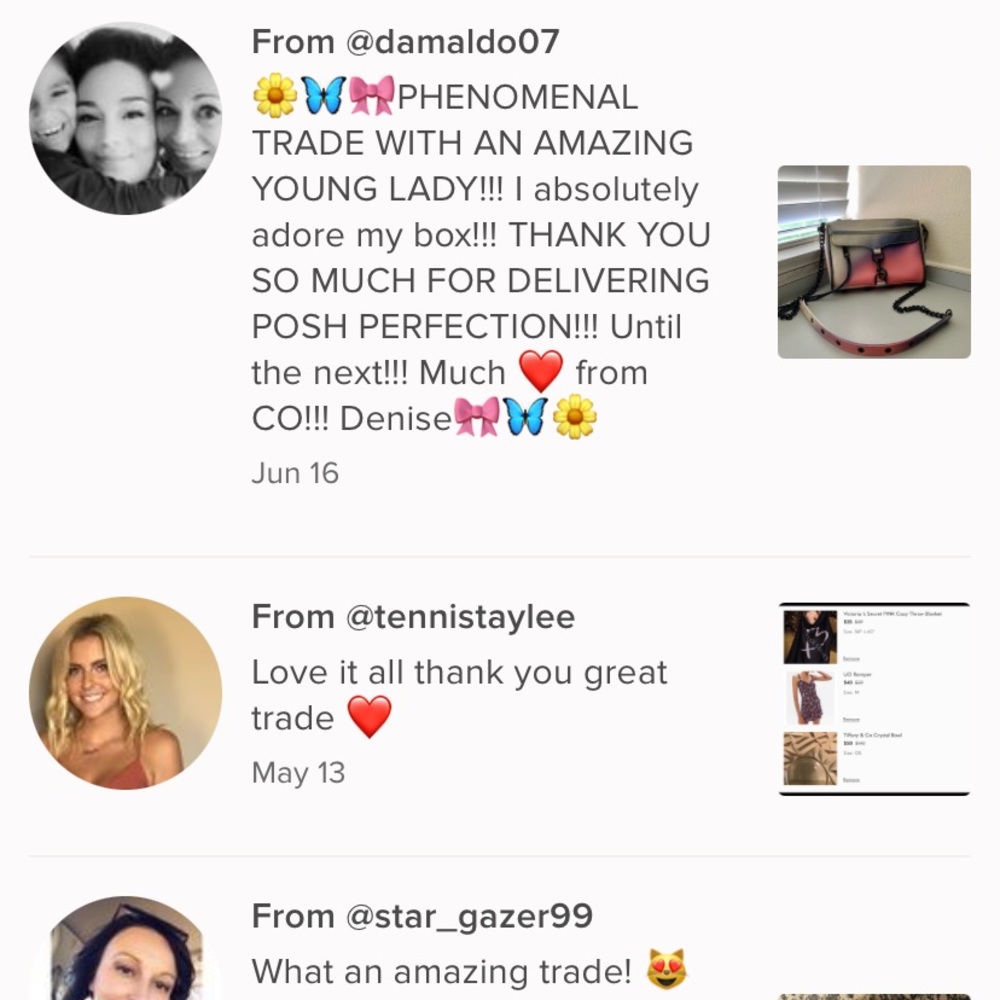Tap the heart-eyes cat emoji

pyautogui.click(x=666, y=971)
